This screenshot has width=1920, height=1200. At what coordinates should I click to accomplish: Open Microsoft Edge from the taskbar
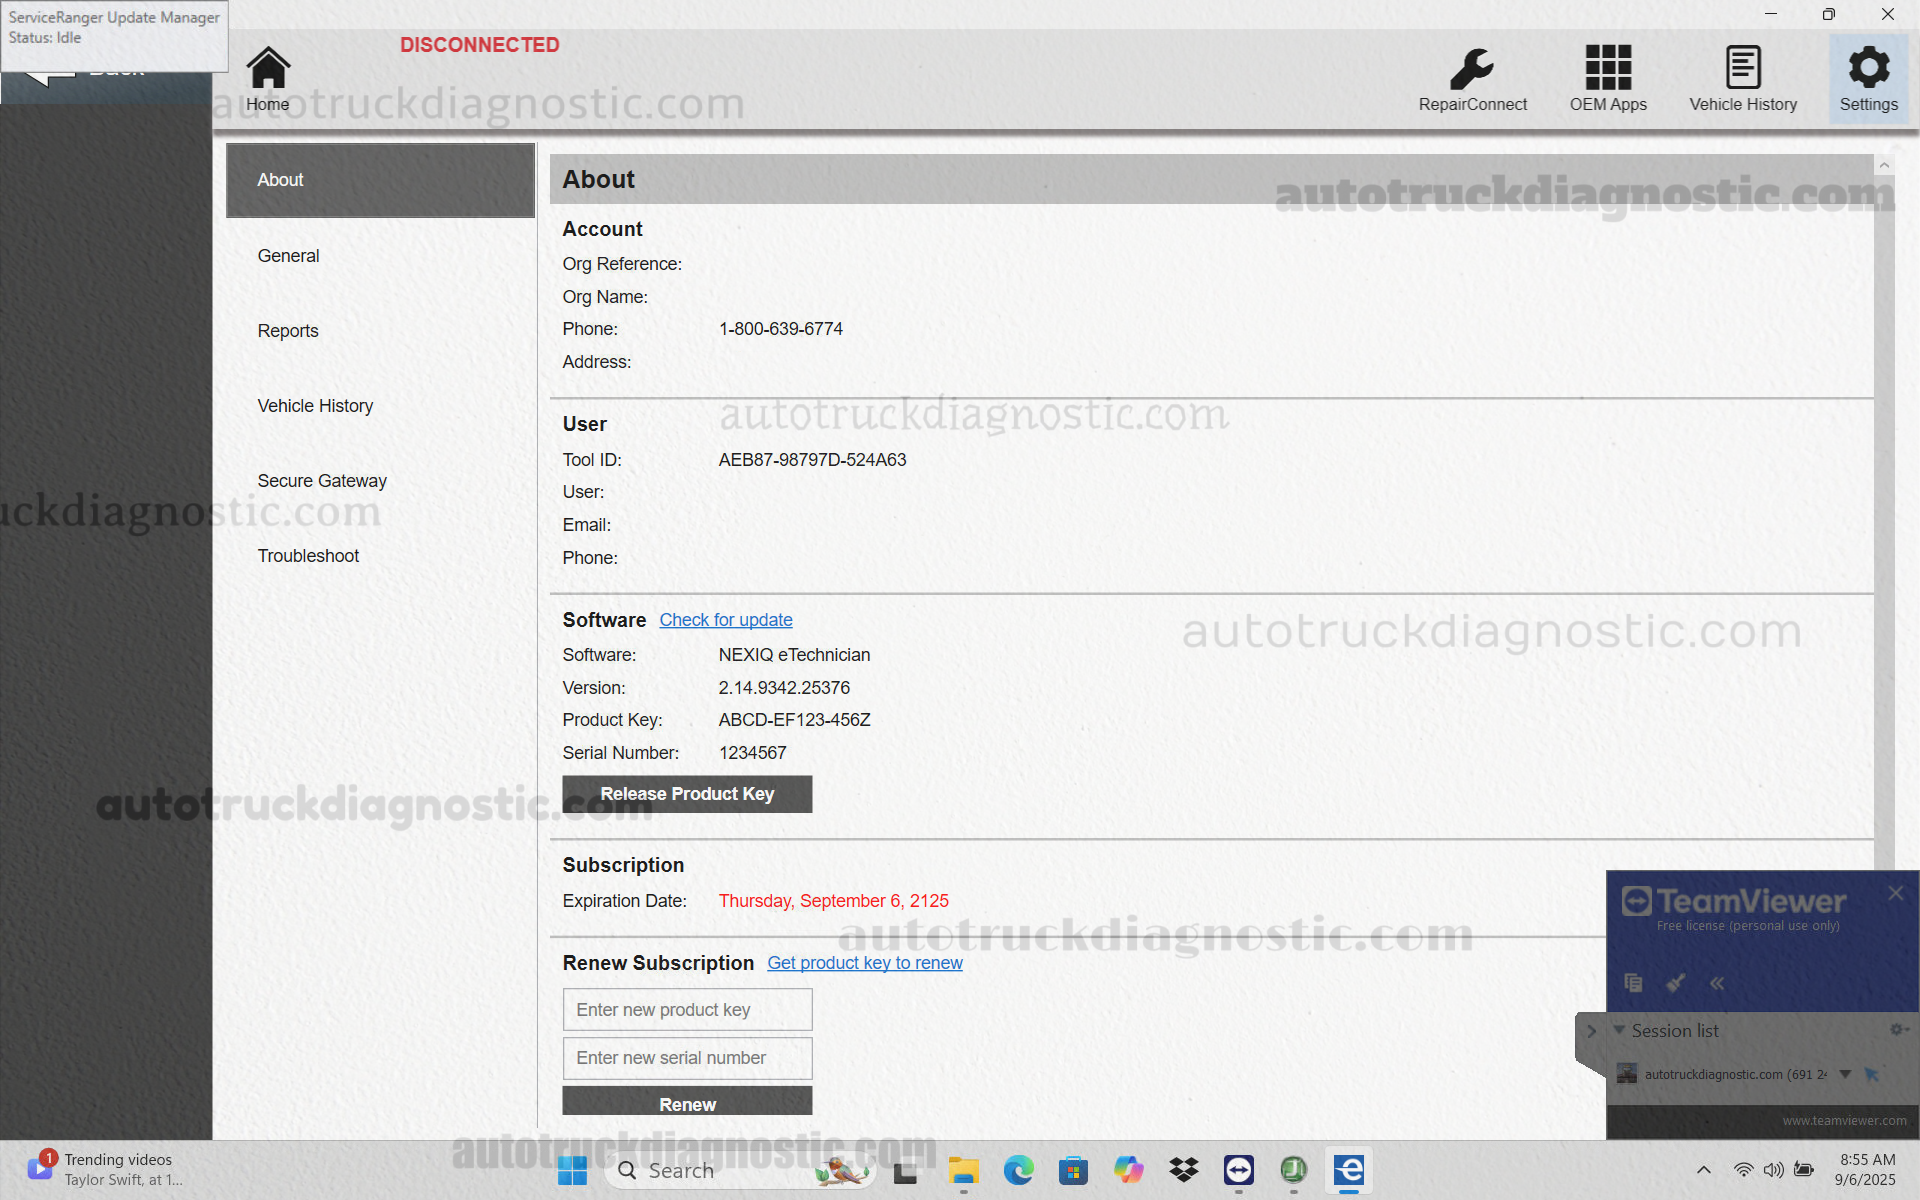1019,1170
